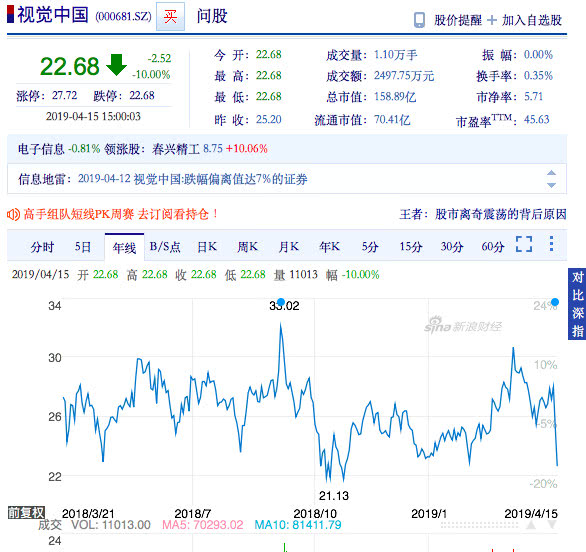Click the stock name 视觉中国
This screenshot has height=552, width=586.
pos(53,15)
